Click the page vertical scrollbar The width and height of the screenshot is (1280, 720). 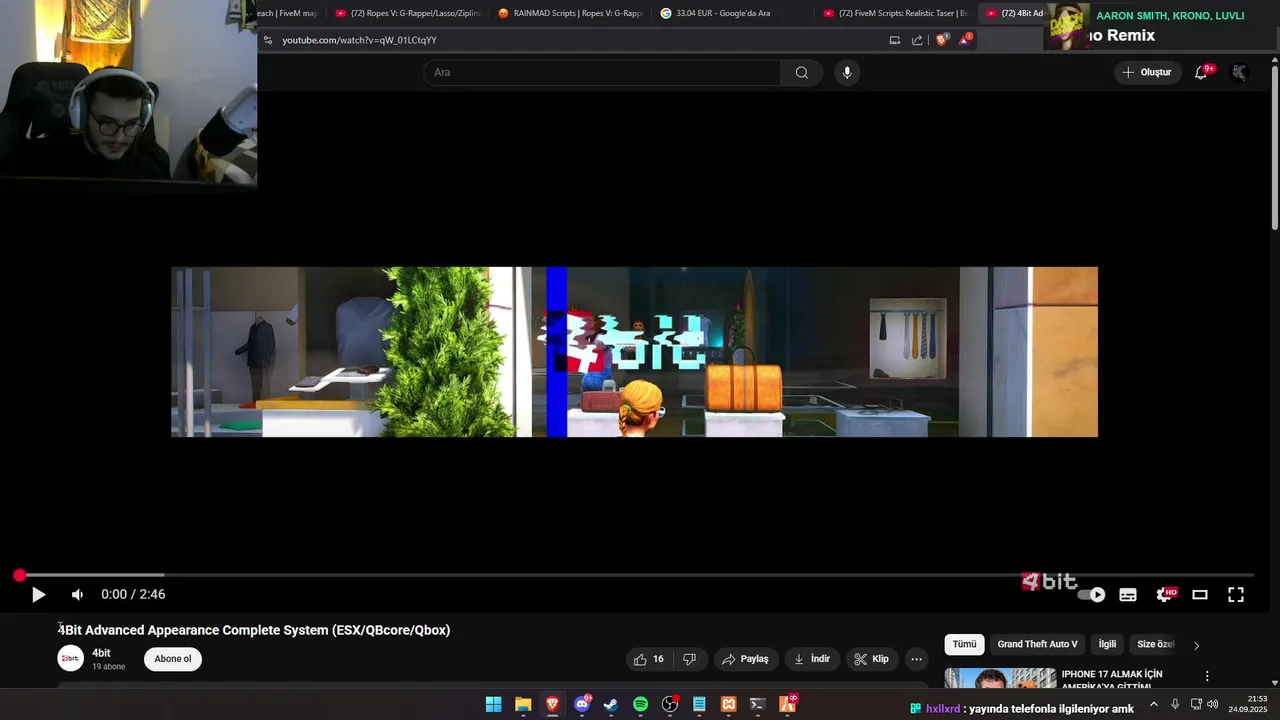click(x=1274, y=150)
